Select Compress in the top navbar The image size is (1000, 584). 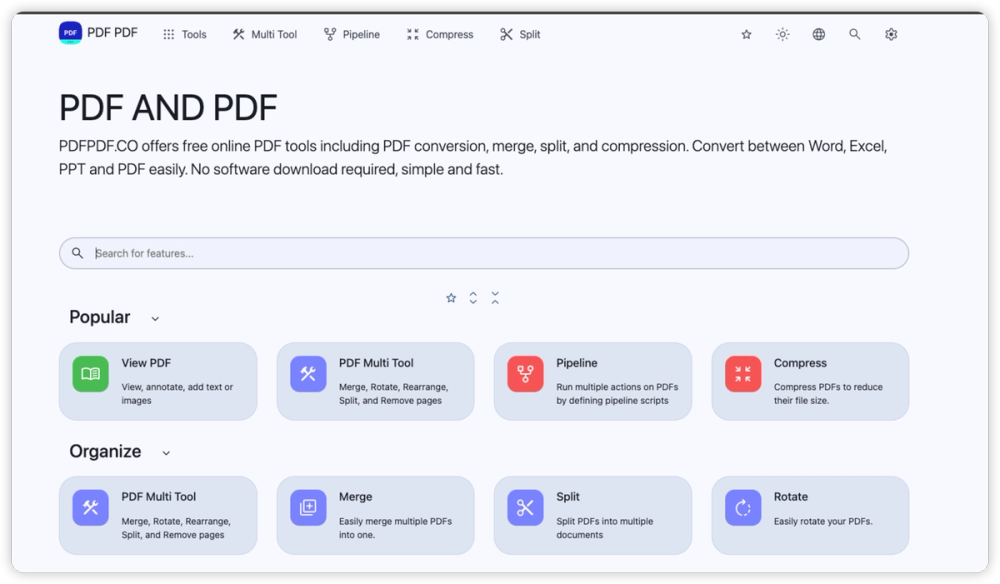[440, 34]
